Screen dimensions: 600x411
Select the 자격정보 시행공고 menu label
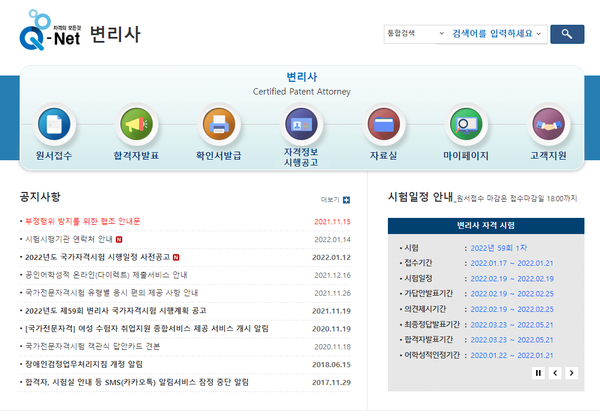click(x=301, y=157)
